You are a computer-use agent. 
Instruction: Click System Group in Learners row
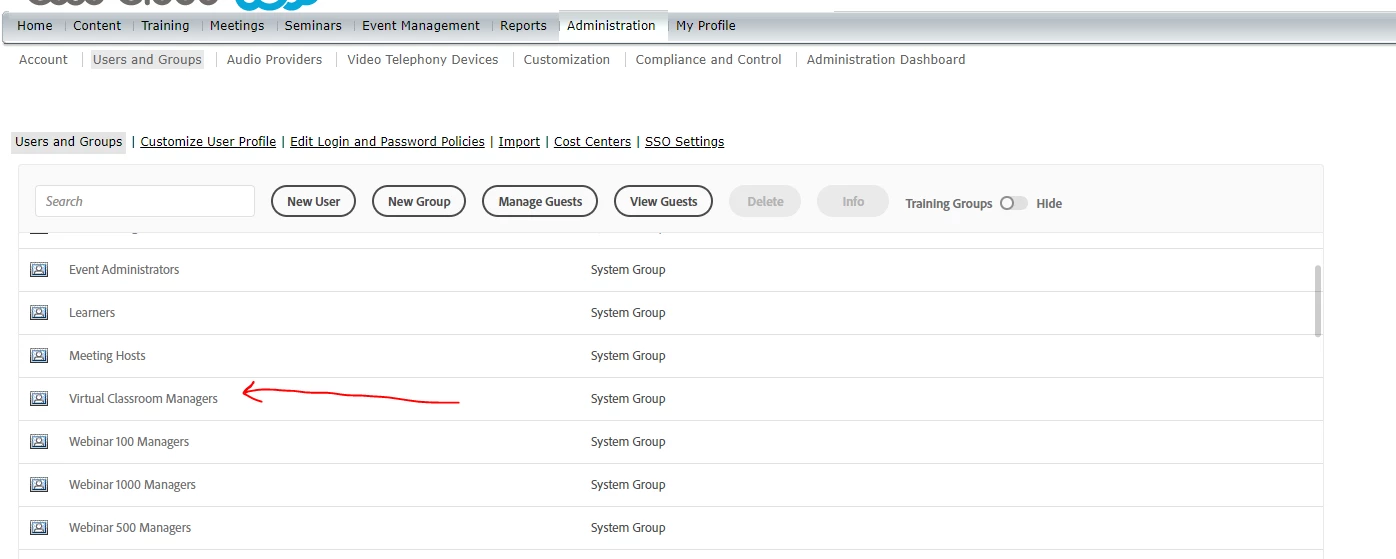pyautogui.click(x=628, y=313)
